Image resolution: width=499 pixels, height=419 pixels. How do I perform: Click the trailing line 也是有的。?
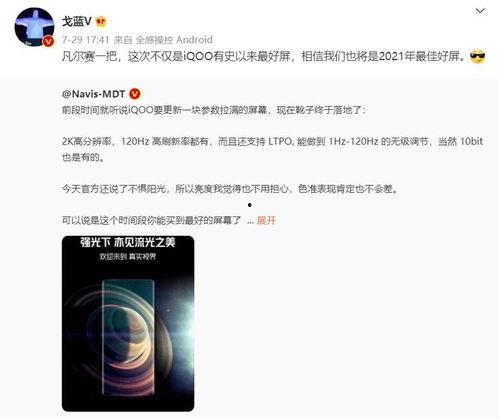(x=83, y=157)
